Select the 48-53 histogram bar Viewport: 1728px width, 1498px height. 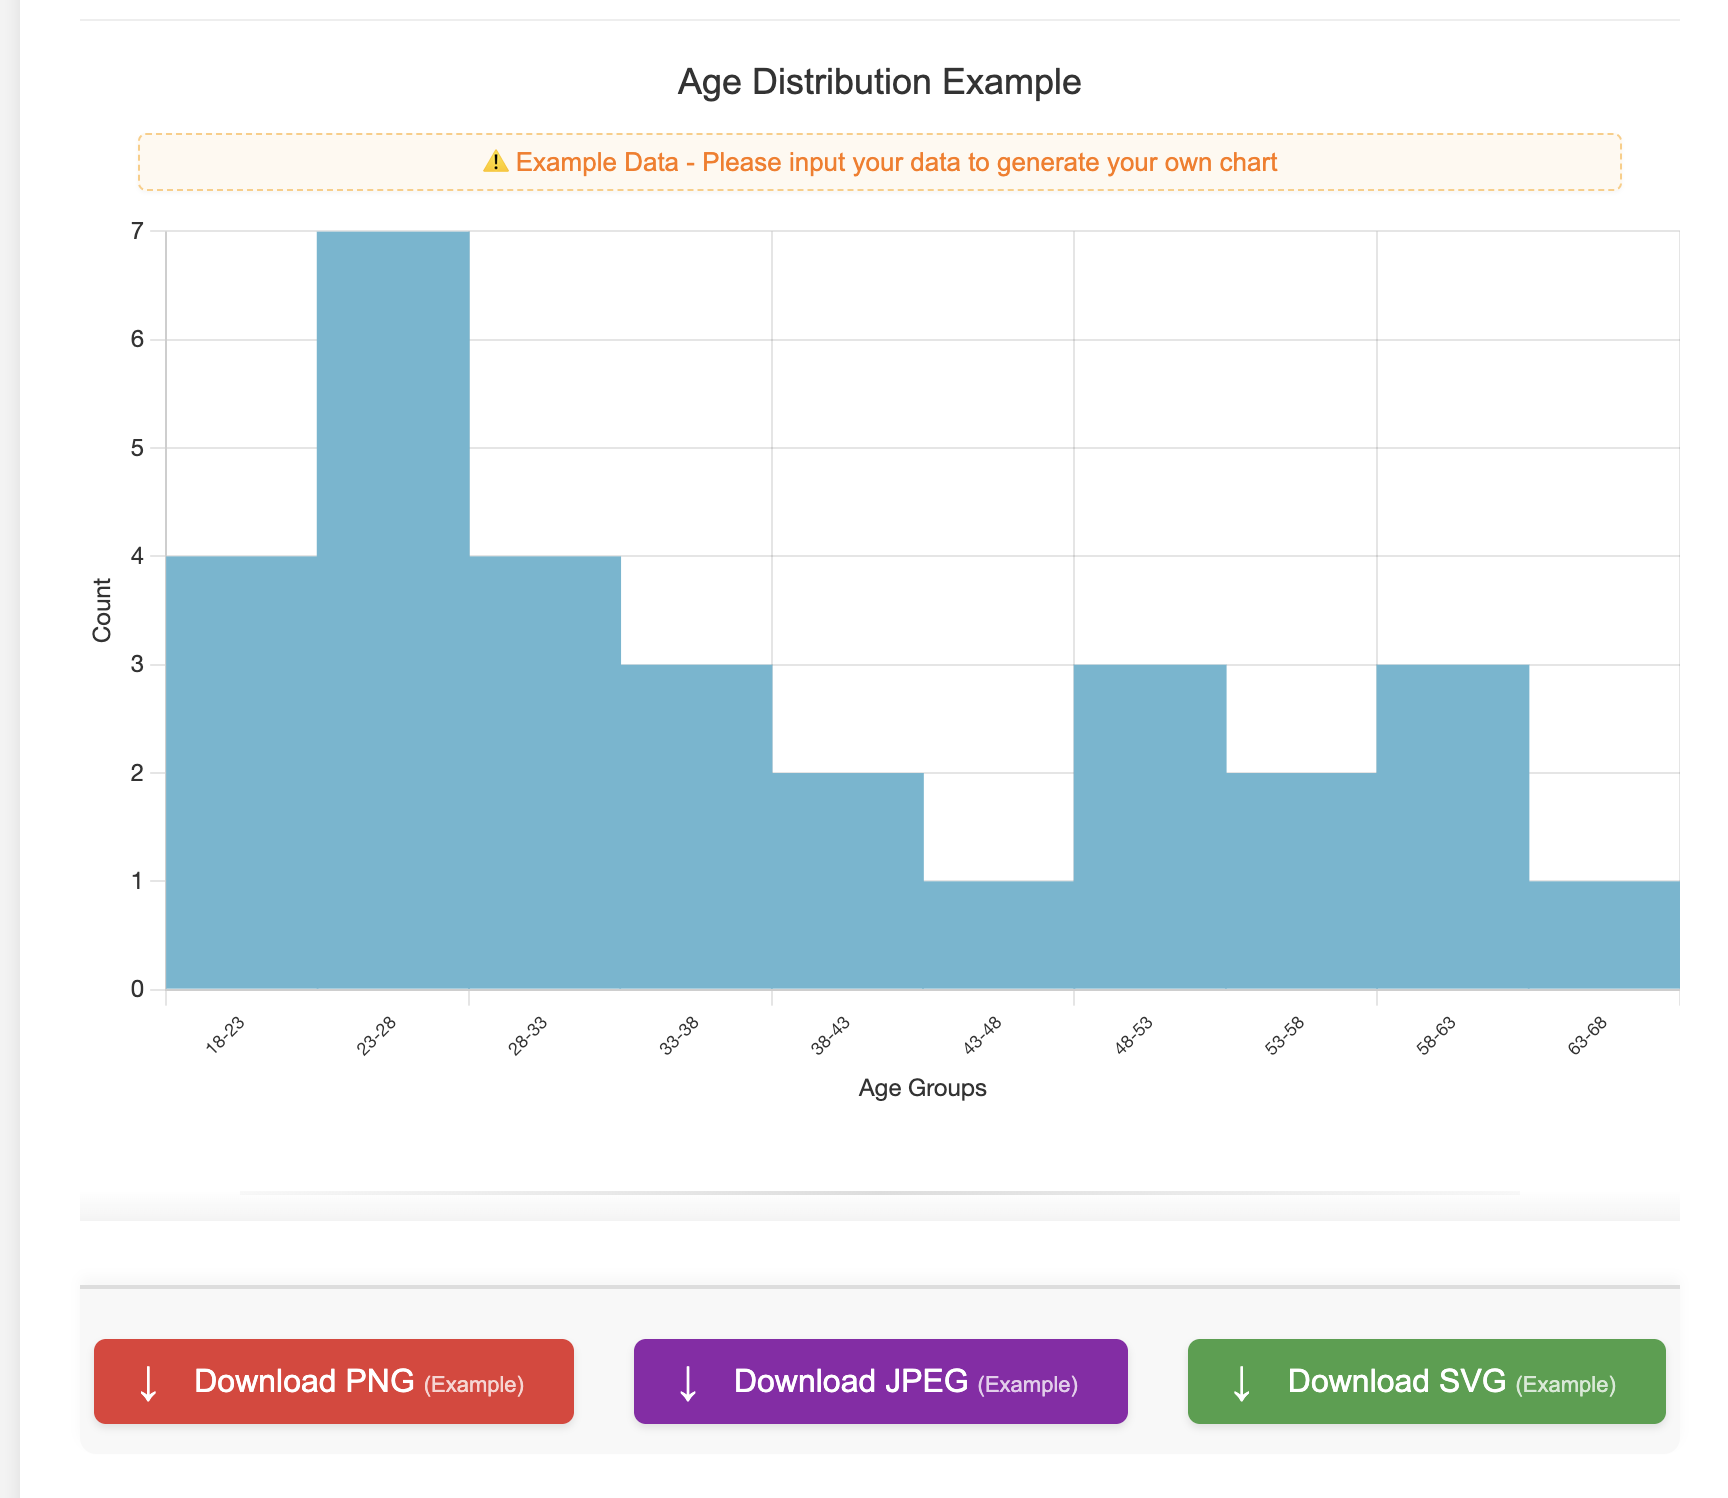pyautogui.click(x=1150, y=826)
